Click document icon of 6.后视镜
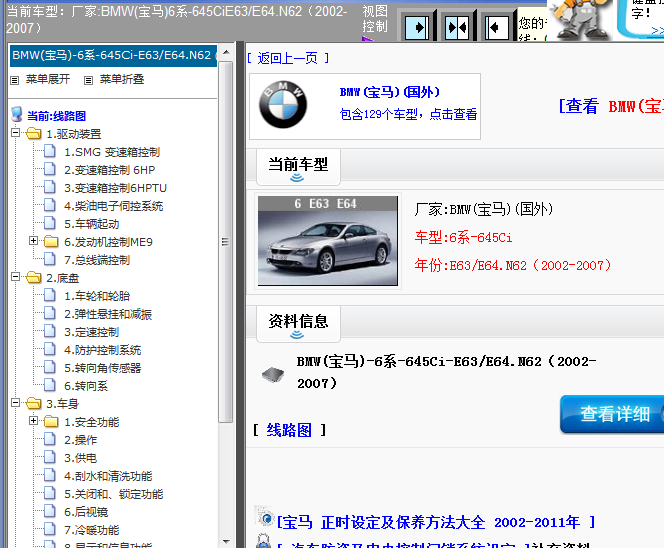The width and height of the screenshot is (664, 548). pos(50,511)
